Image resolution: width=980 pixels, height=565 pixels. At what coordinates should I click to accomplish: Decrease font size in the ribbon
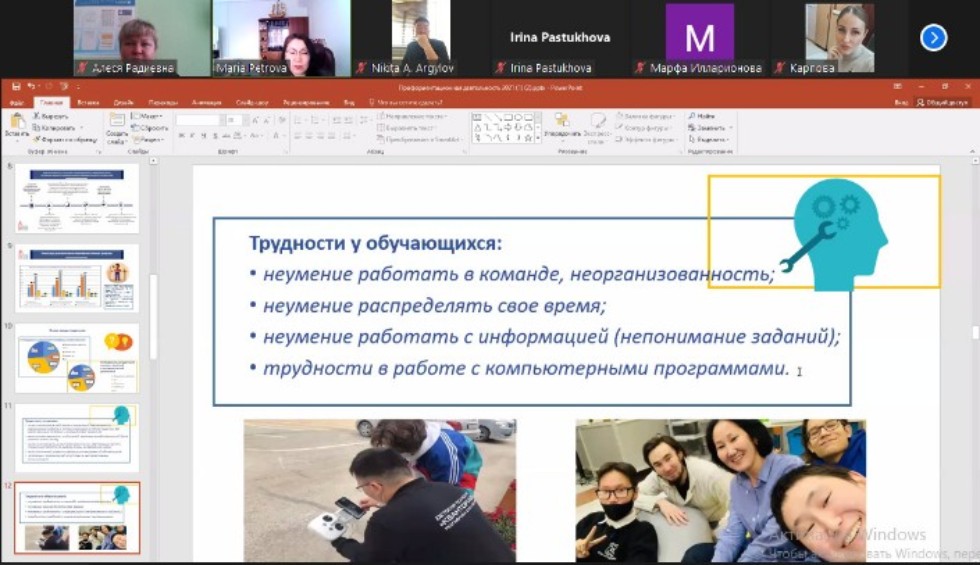(267, 120)
